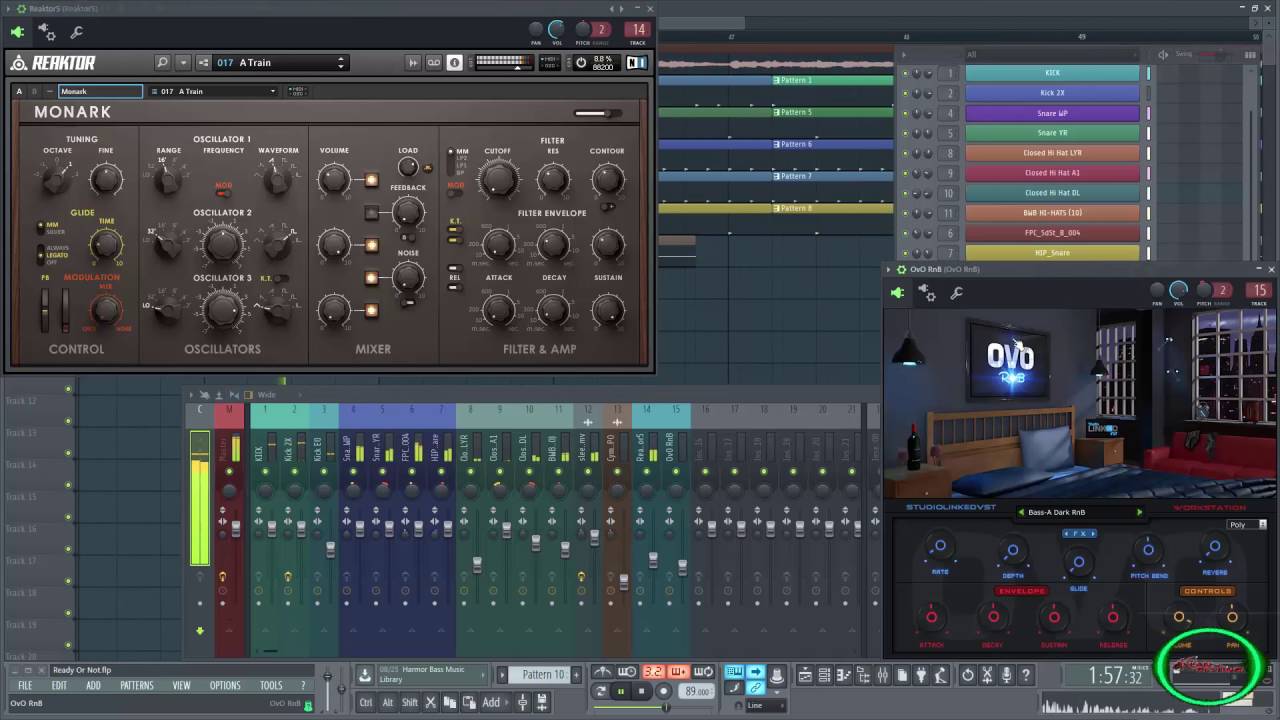Click the Shift modifier button

410,703
